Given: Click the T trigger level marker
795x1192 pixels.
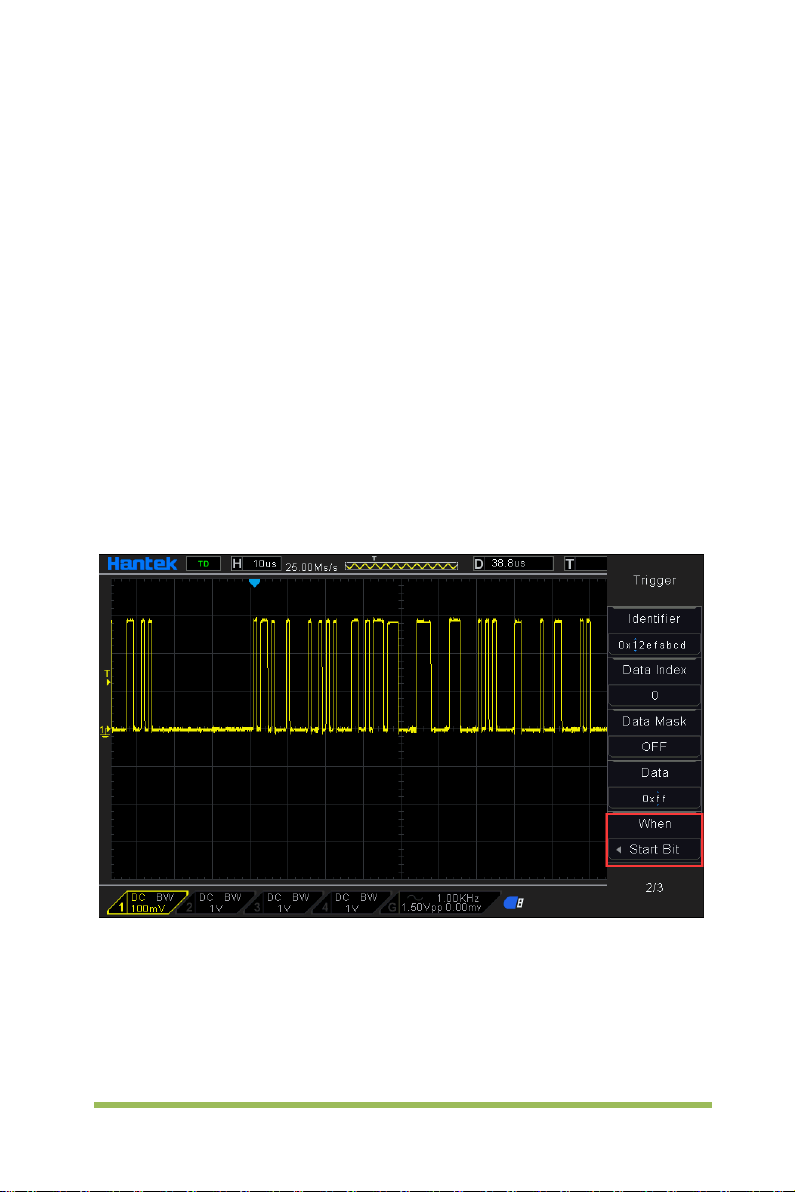Looking at the screenshot, I should tap(107, 677).
